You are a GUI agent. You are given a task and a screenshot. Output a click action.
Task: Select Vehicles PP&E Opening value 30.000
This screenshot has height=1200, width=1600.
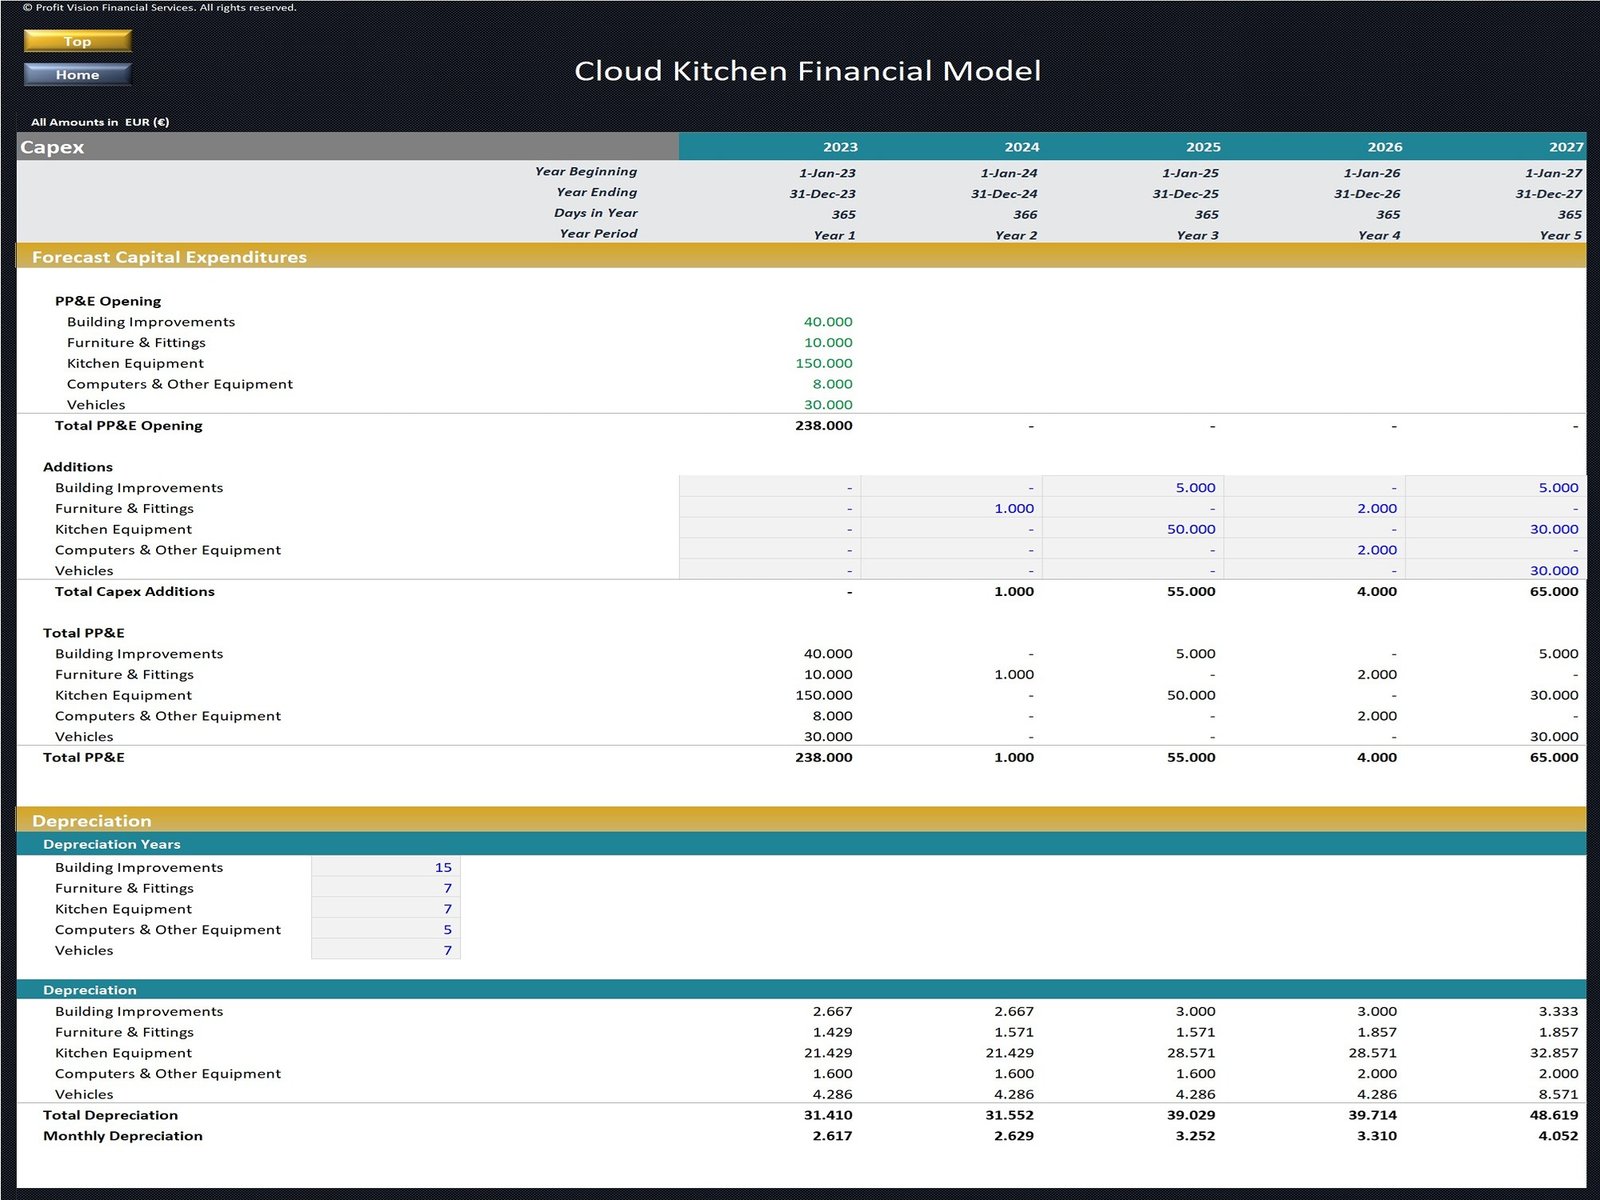(x=827, y=405)
